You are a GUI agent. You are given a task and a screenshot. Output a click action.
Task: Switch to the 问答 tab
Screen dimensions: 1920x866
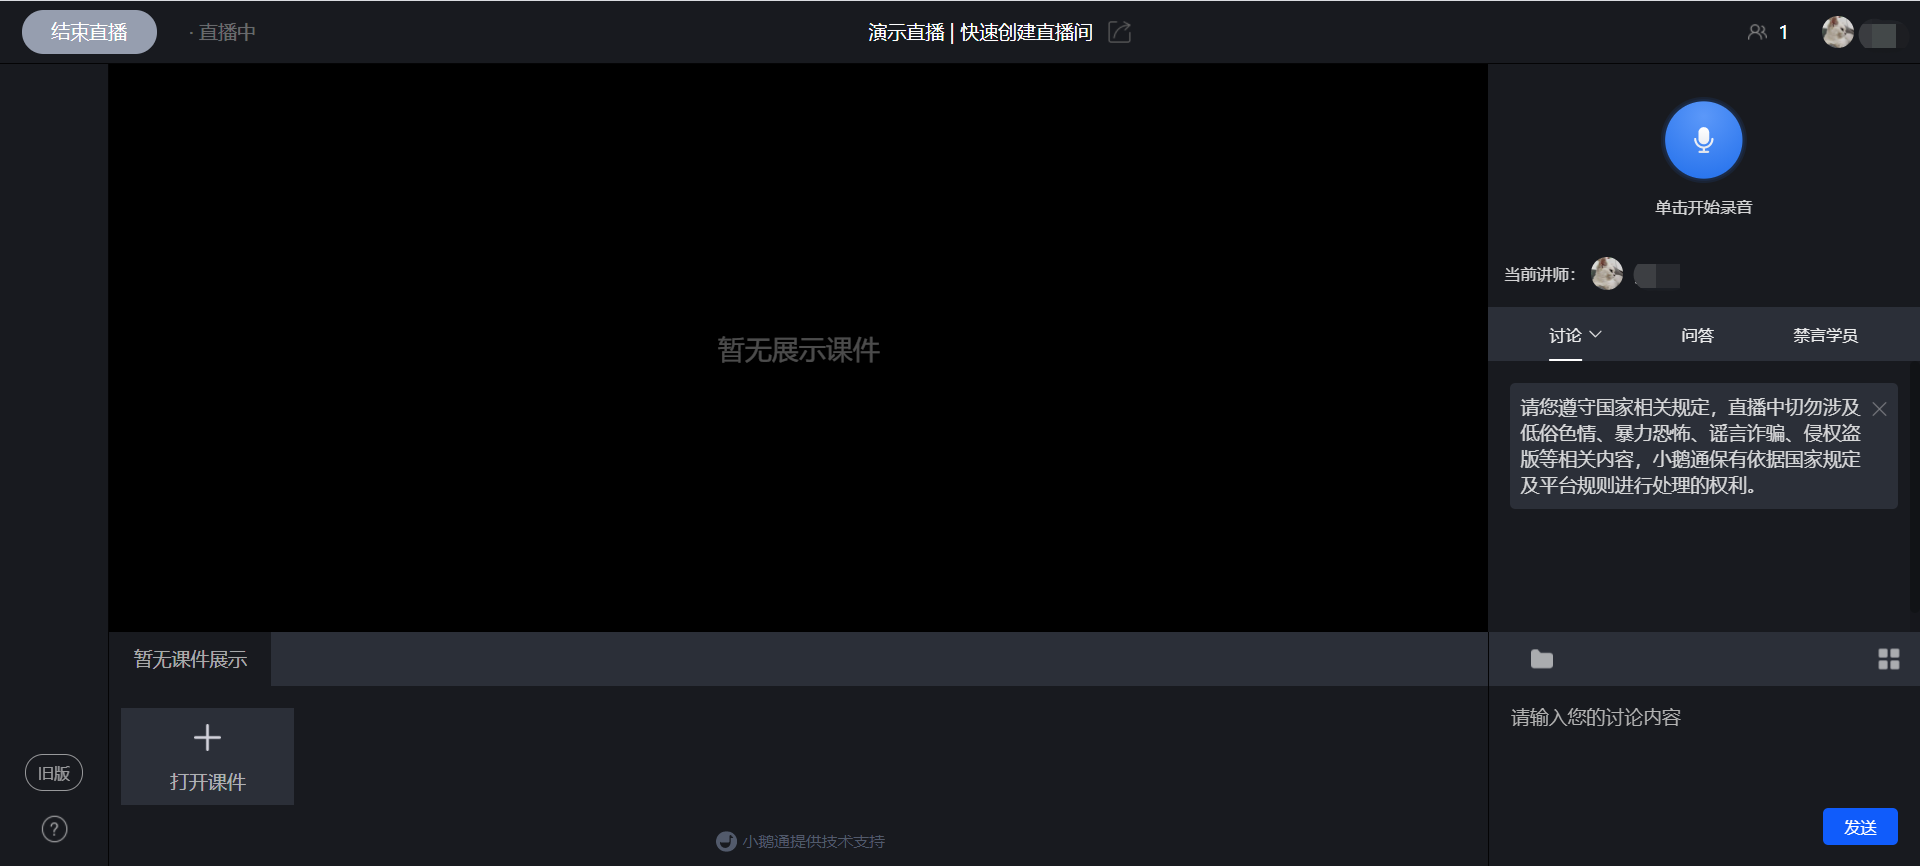tap(1697, 335)
